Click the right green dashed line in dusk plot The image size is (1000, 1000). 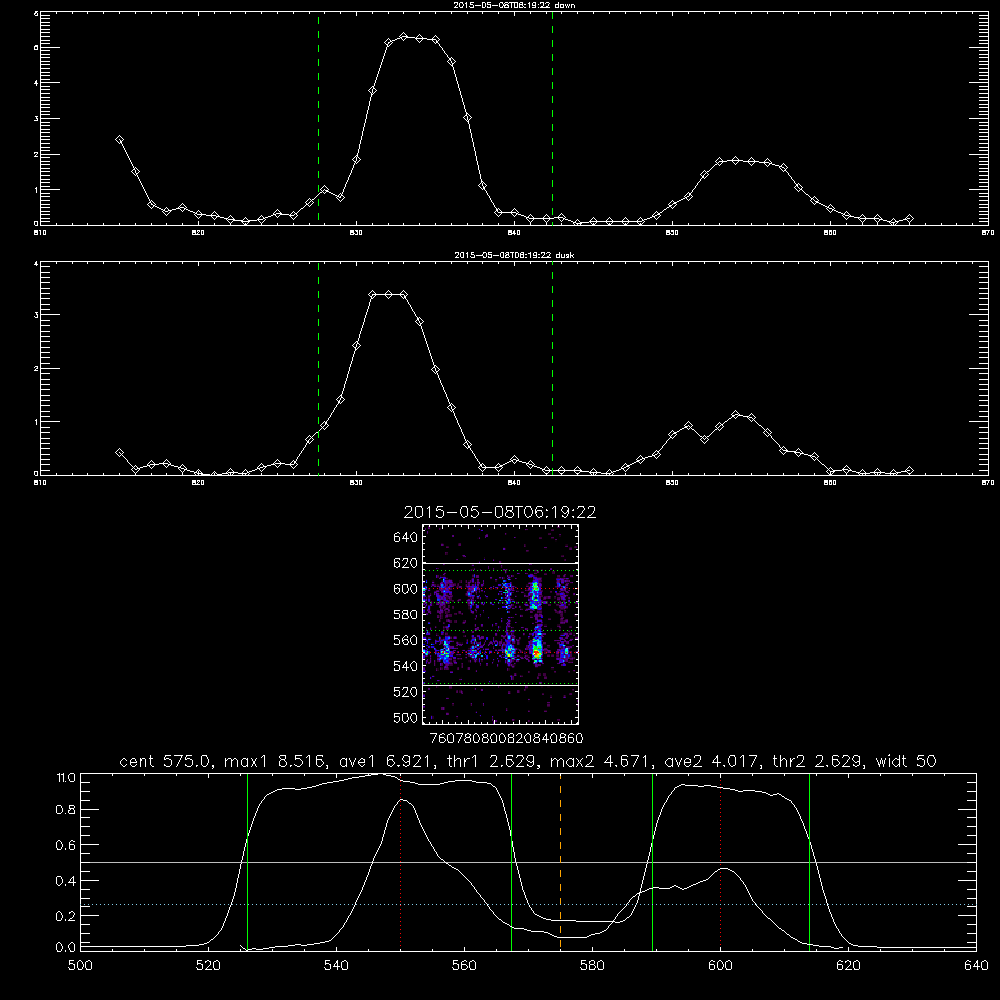[552, 368]
